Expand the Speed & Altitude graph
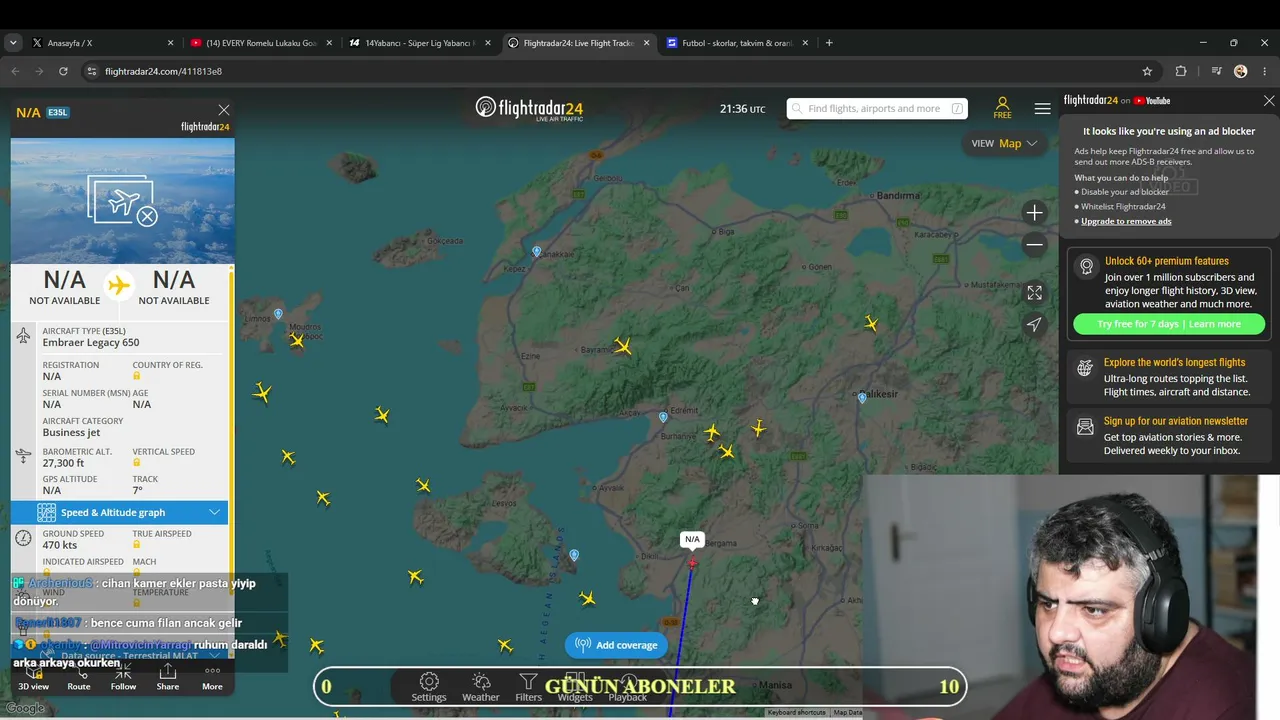The image size is (1280, 720). 119,512
